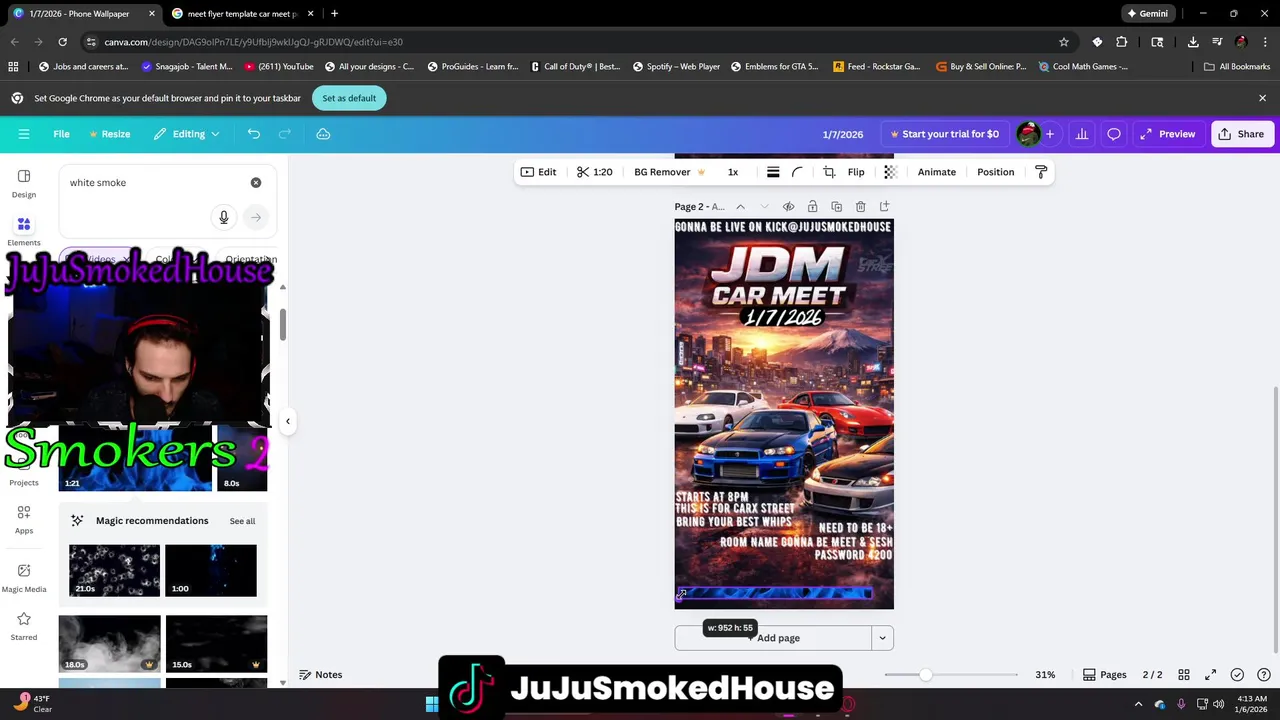This screenshot has height=720, width=1280.
Task: Open the Design panel
Action: (x=24, y=184)
